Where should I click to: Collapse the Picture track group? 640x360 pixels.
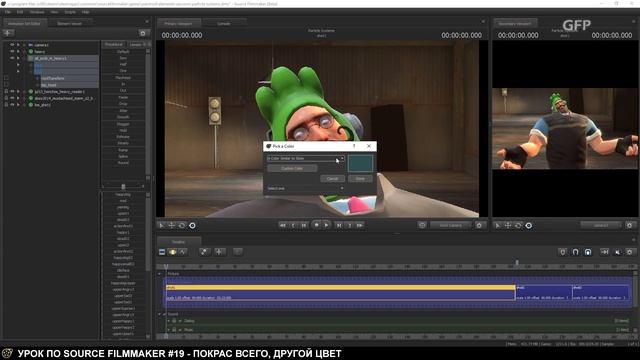pos(160,273)
